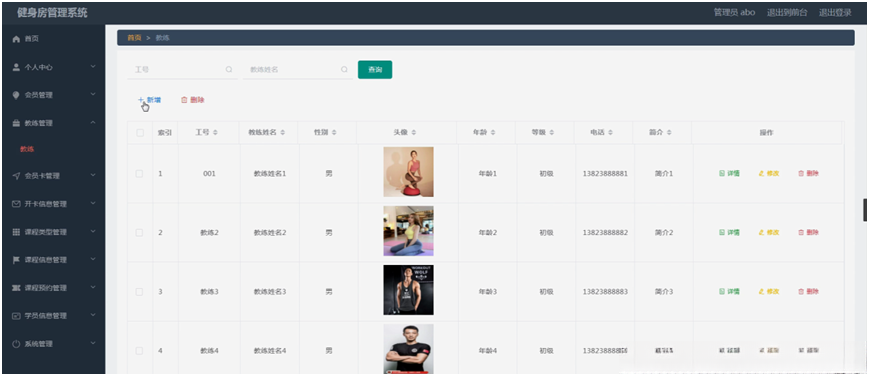
Task: Click the trash icon of top 删除
Action: (x=185, y=100)
